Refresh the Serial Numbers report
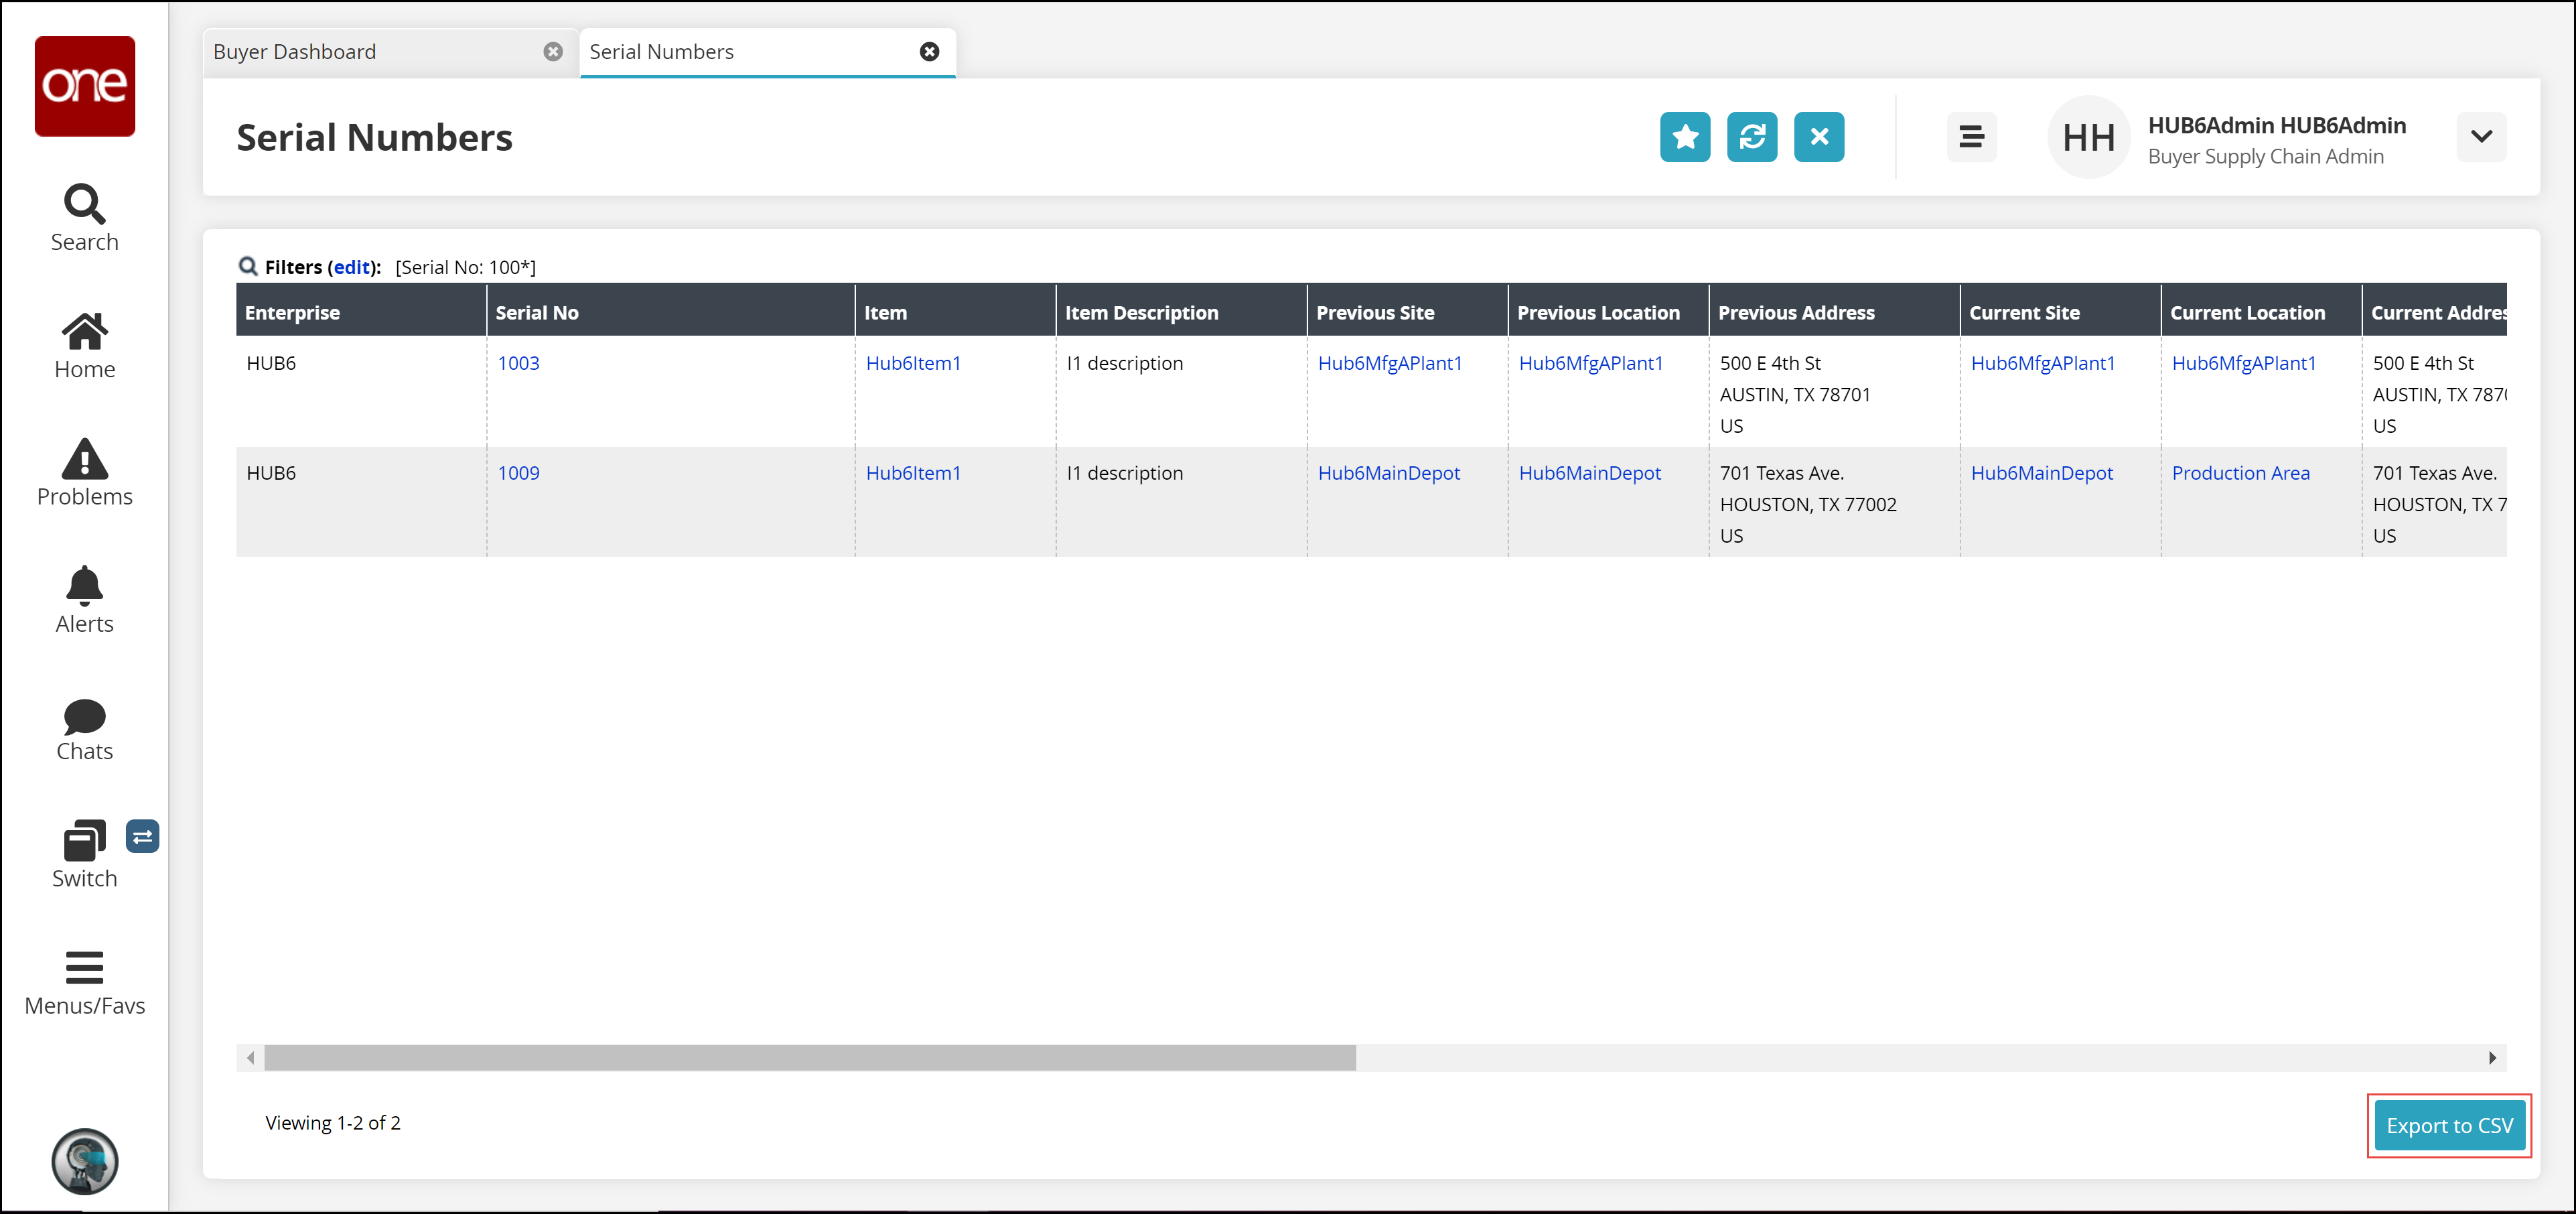 click(1752, 137)
